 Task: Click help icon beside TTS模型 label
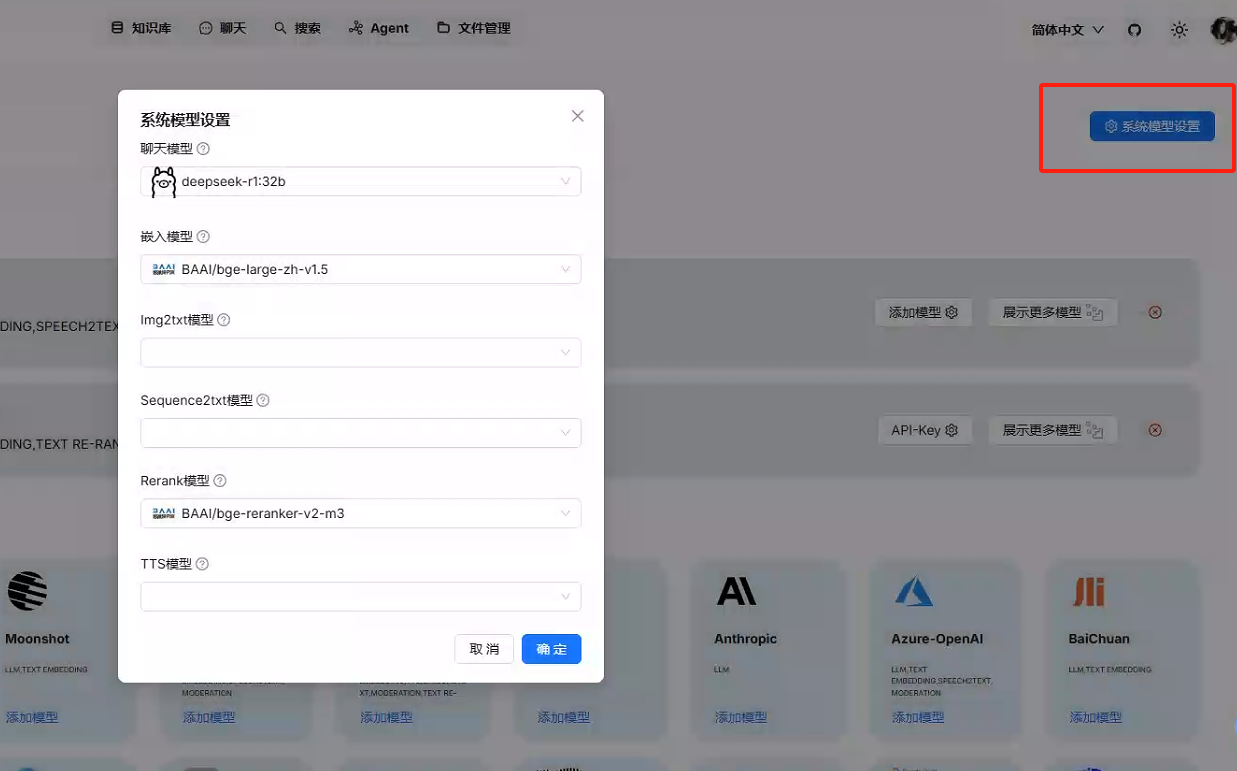(202, 564)
